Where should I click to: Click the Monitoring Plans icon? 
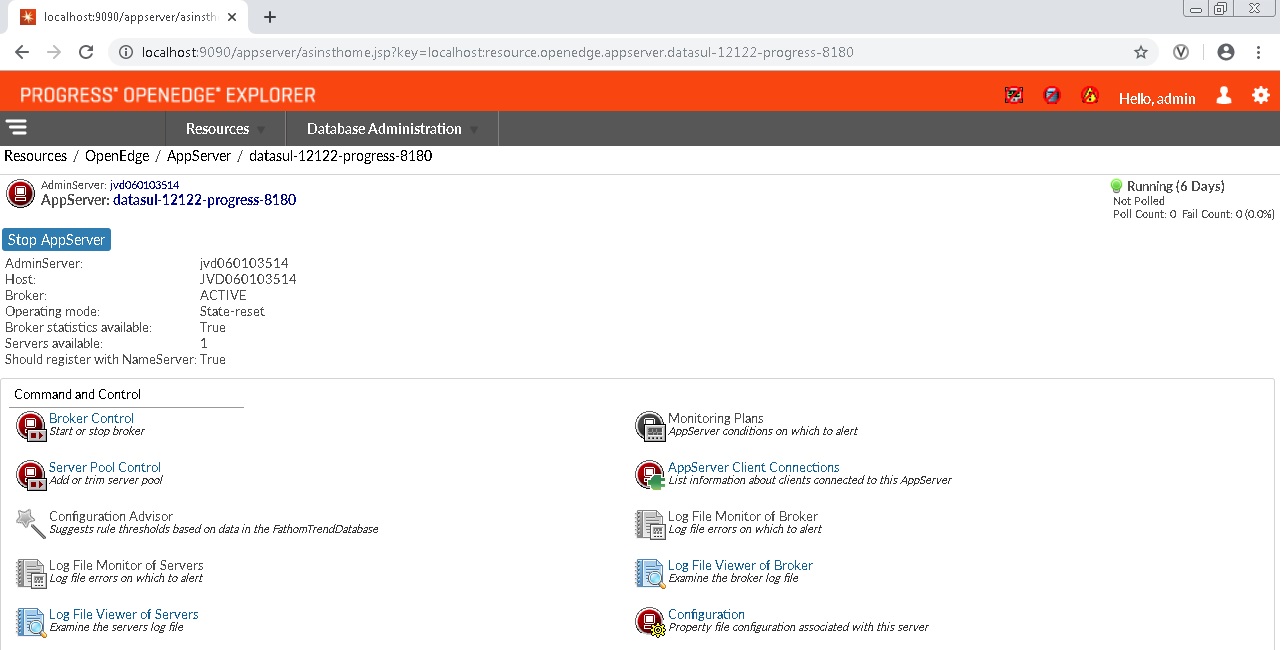point(650,426)
